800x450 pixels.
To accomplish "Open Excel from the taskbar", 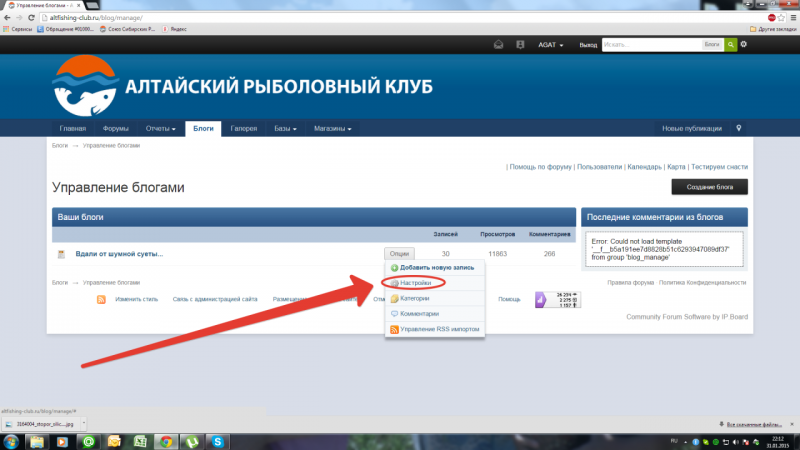I will click(x=140, y=442).
